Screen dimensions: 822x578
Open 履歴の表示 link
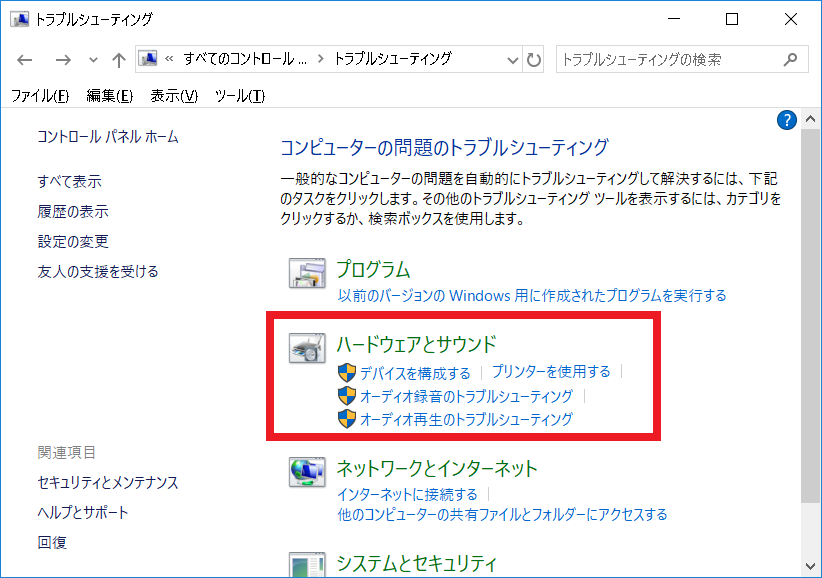pos(73,211)
